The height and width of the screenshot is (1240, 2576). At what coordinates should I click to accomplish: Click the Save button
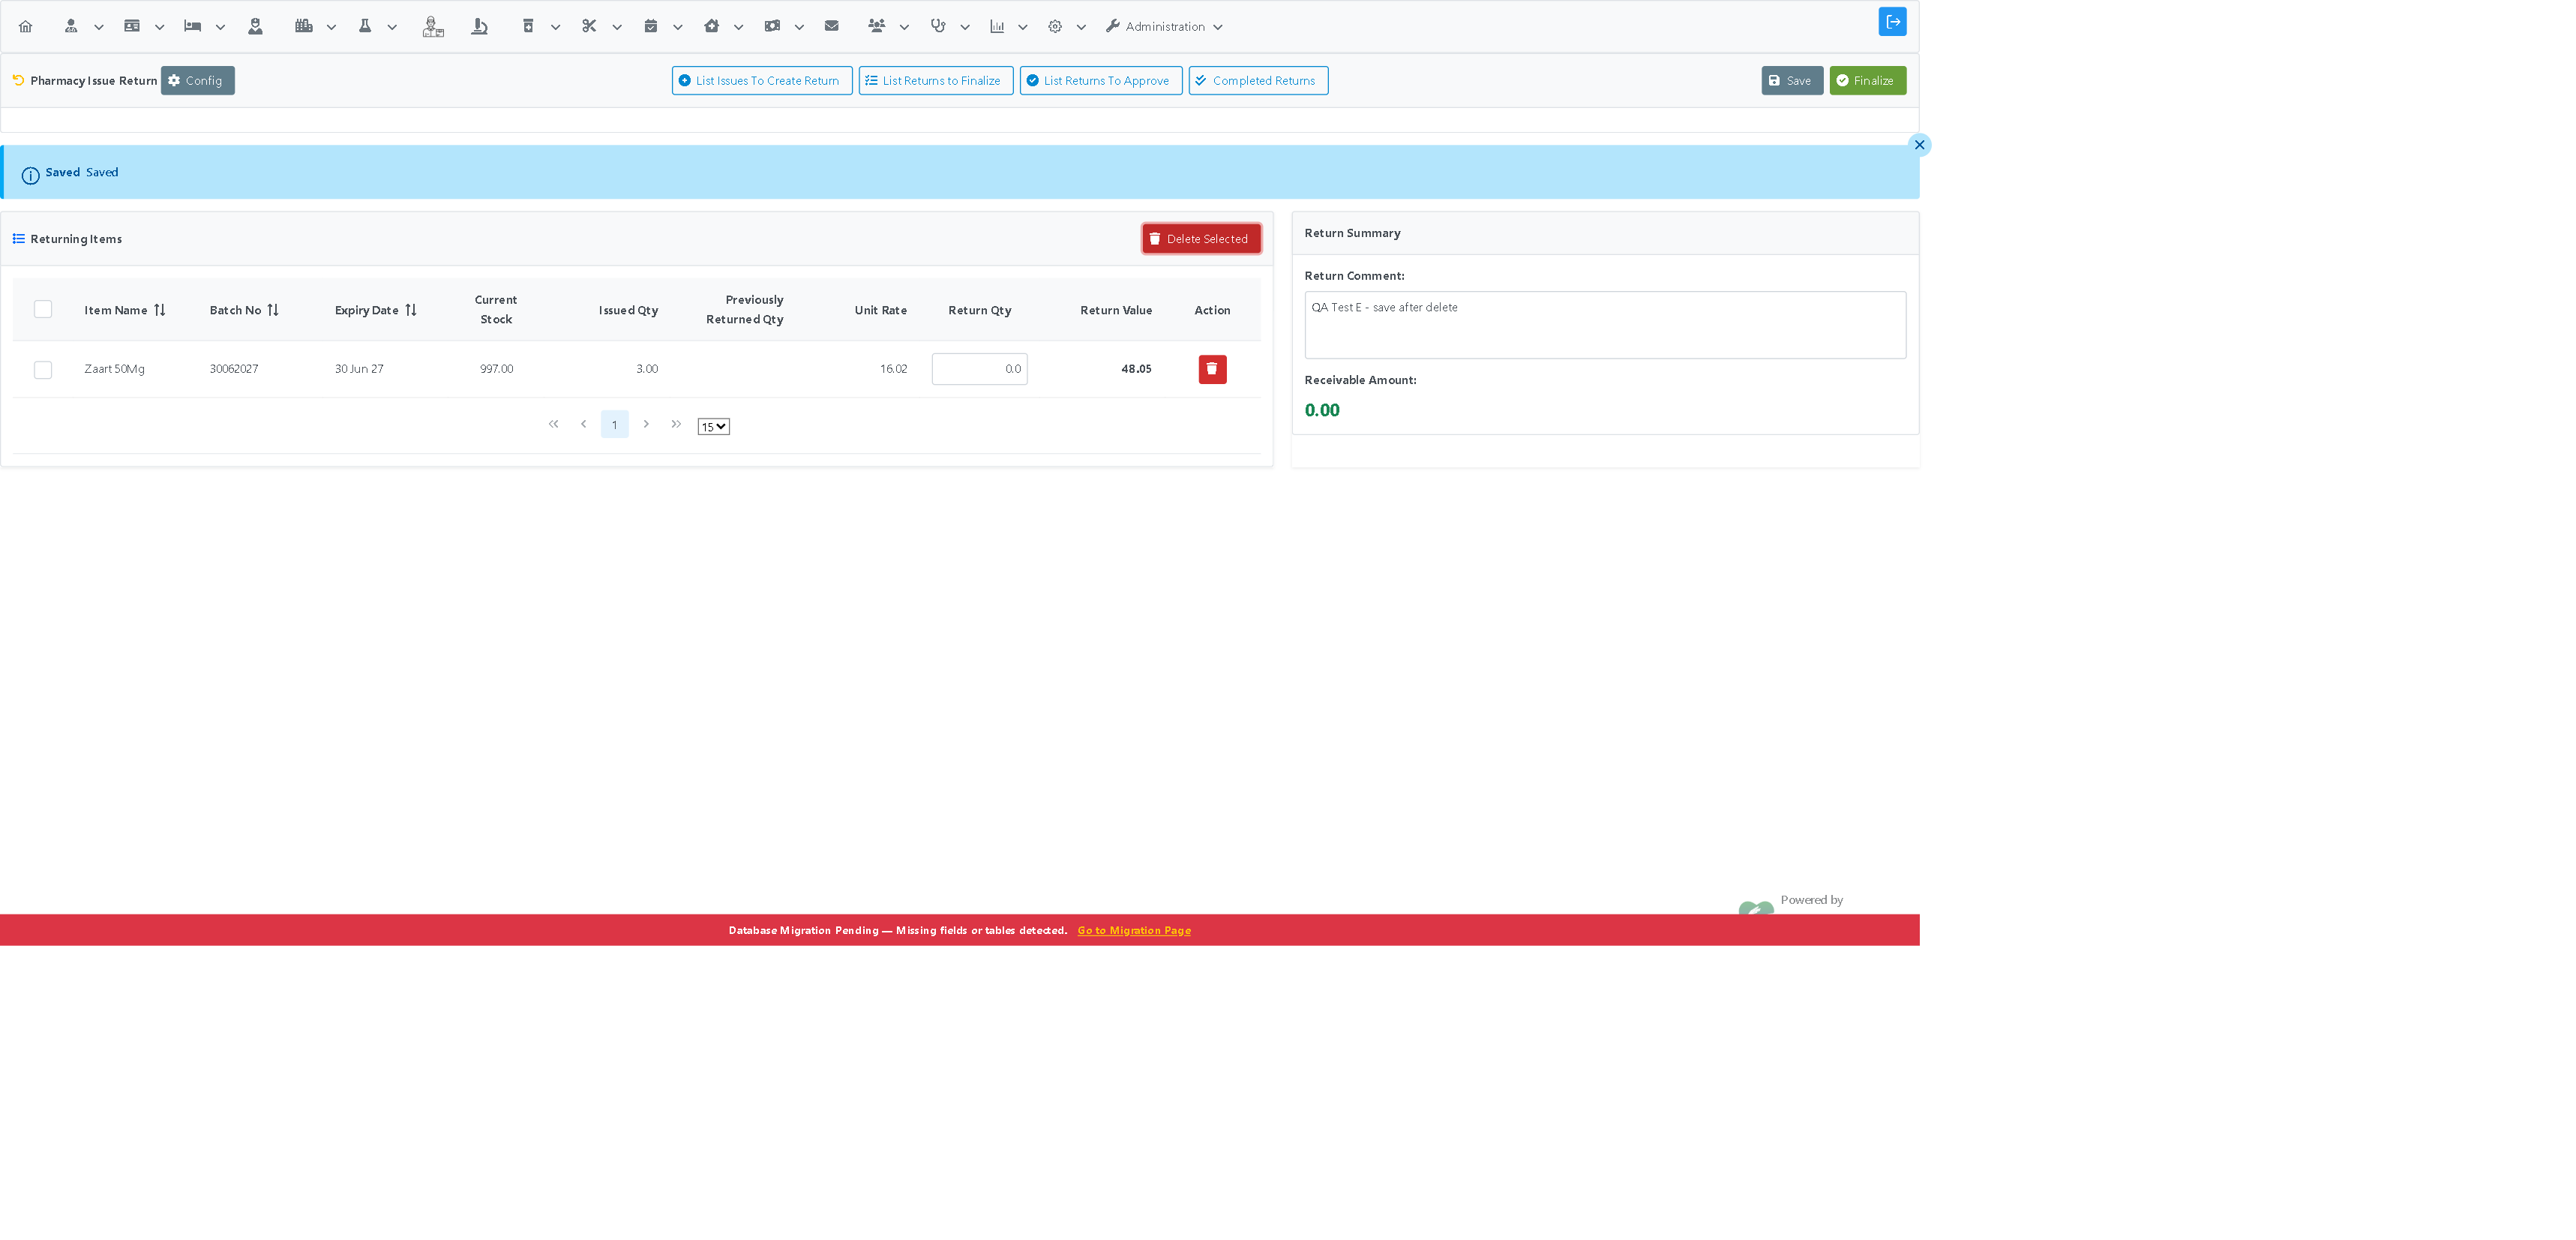click(x=1792, y=81)
